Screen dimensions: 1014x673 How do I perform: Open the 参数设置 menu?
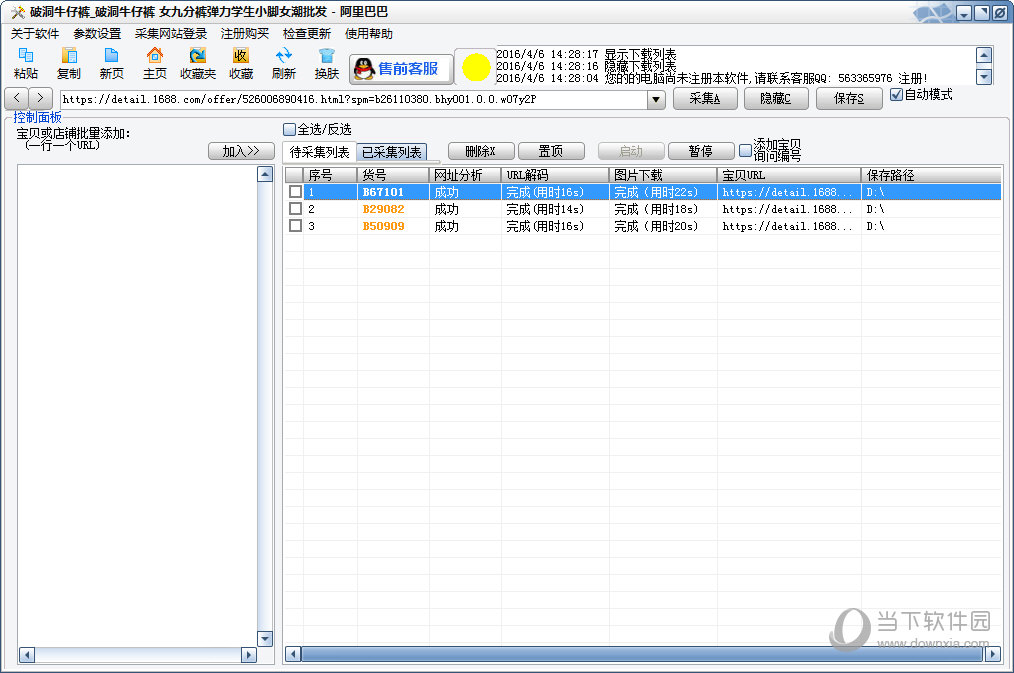point(97,34)
